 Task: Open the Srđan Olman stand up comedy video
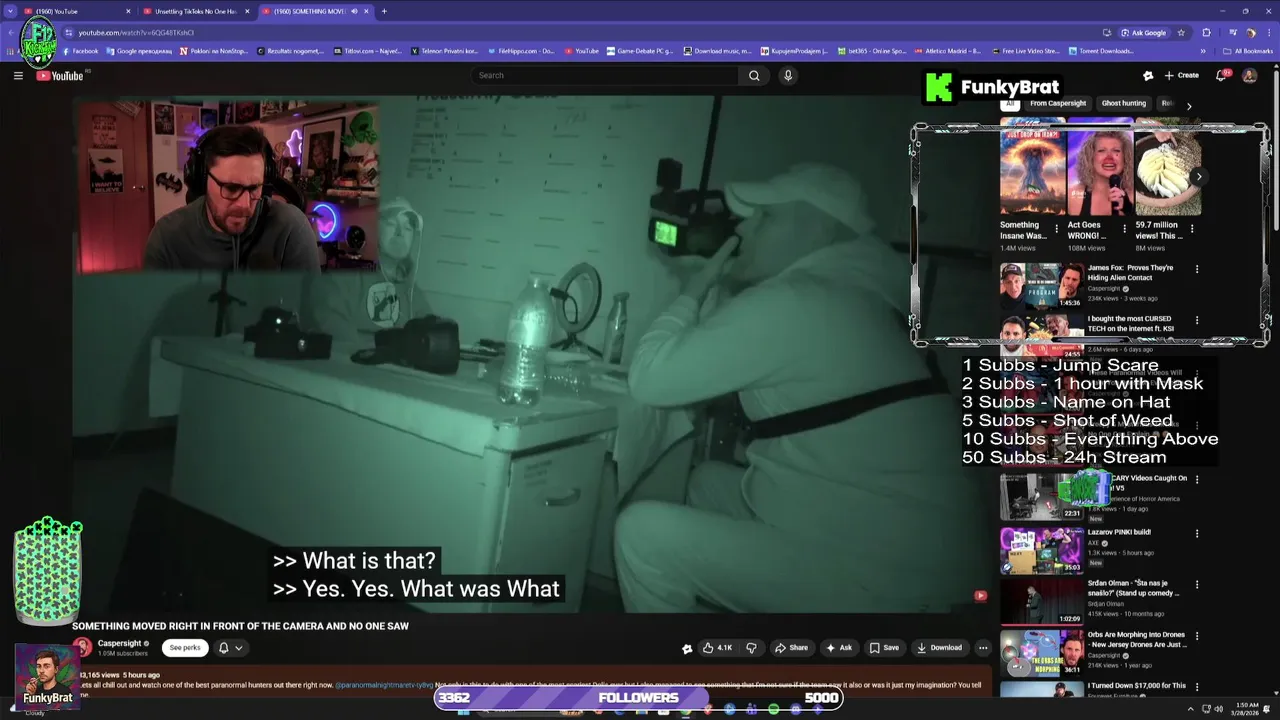(1042, 602)
